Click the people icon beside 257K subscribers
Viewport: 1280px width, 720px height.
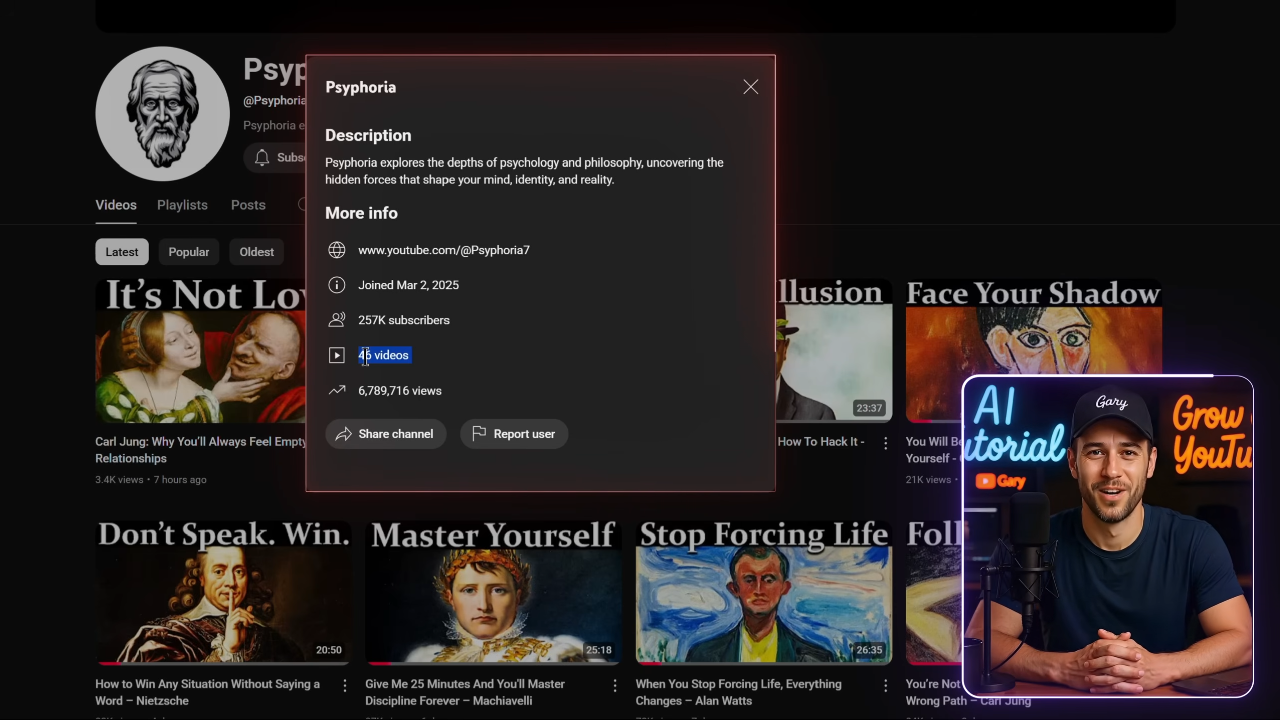coord(337,320)
